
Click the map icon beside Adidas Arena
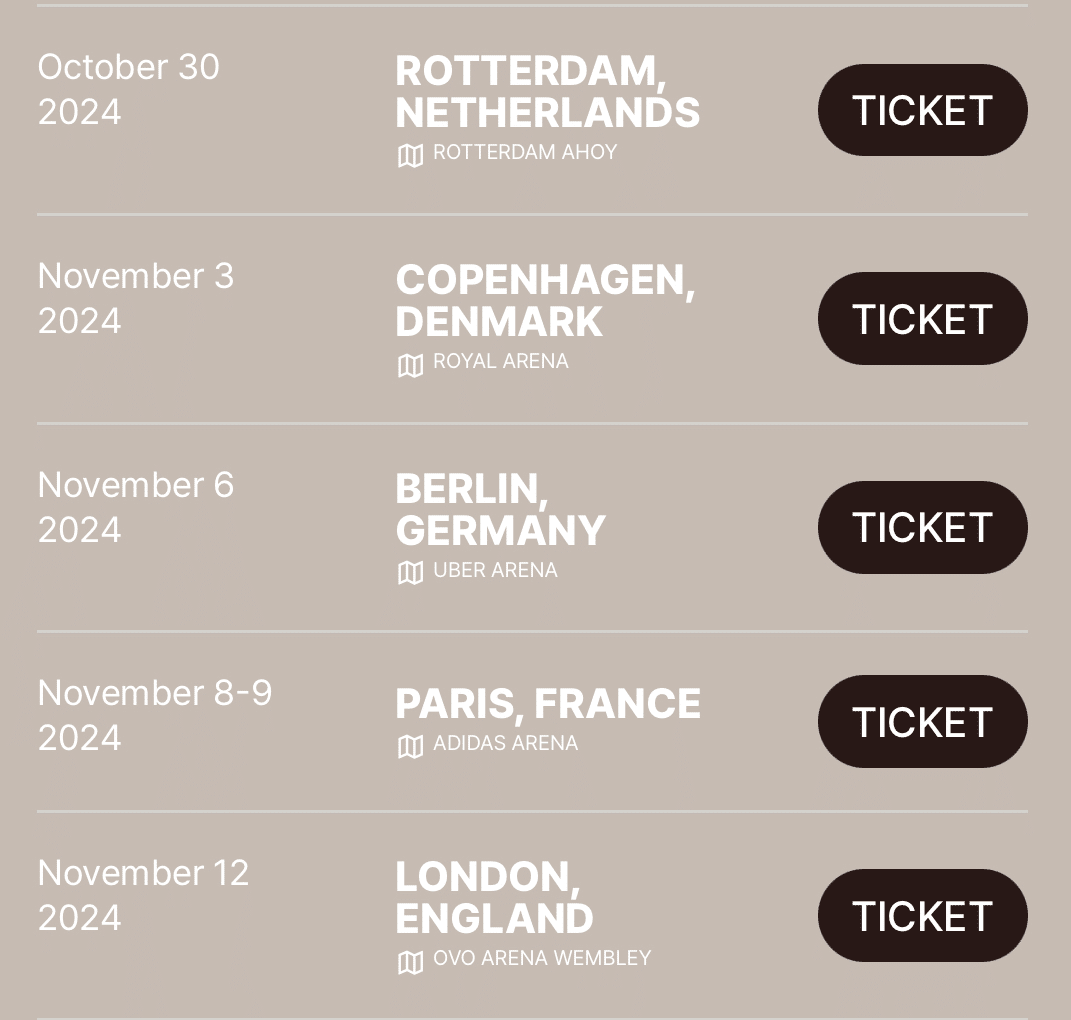(411, 747)
